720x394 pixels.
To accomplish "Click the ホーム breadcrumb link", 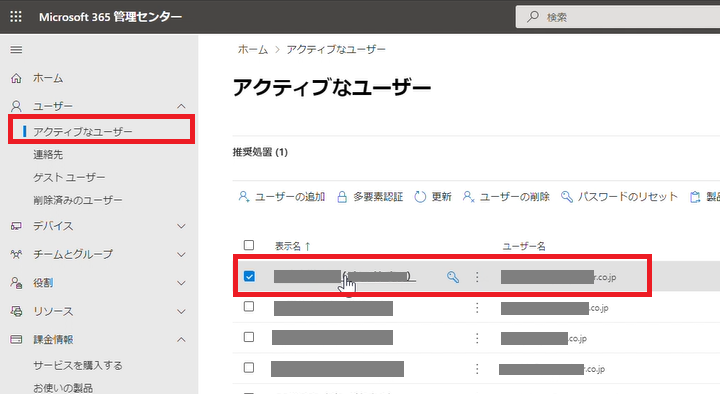I will pos(253,50).
